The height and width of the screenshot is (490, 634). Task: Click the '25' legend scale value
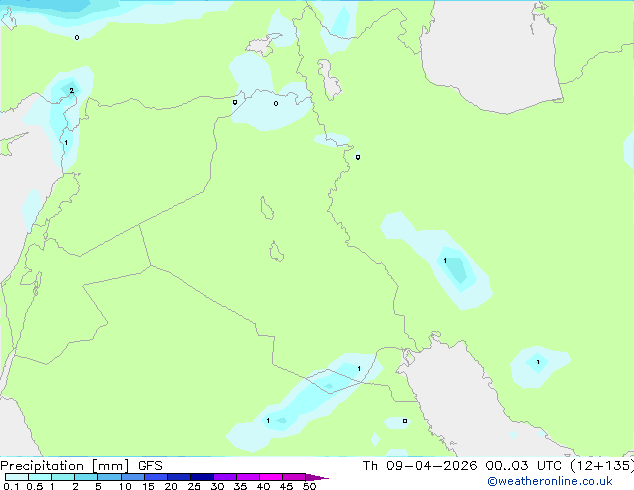[194, 486]
